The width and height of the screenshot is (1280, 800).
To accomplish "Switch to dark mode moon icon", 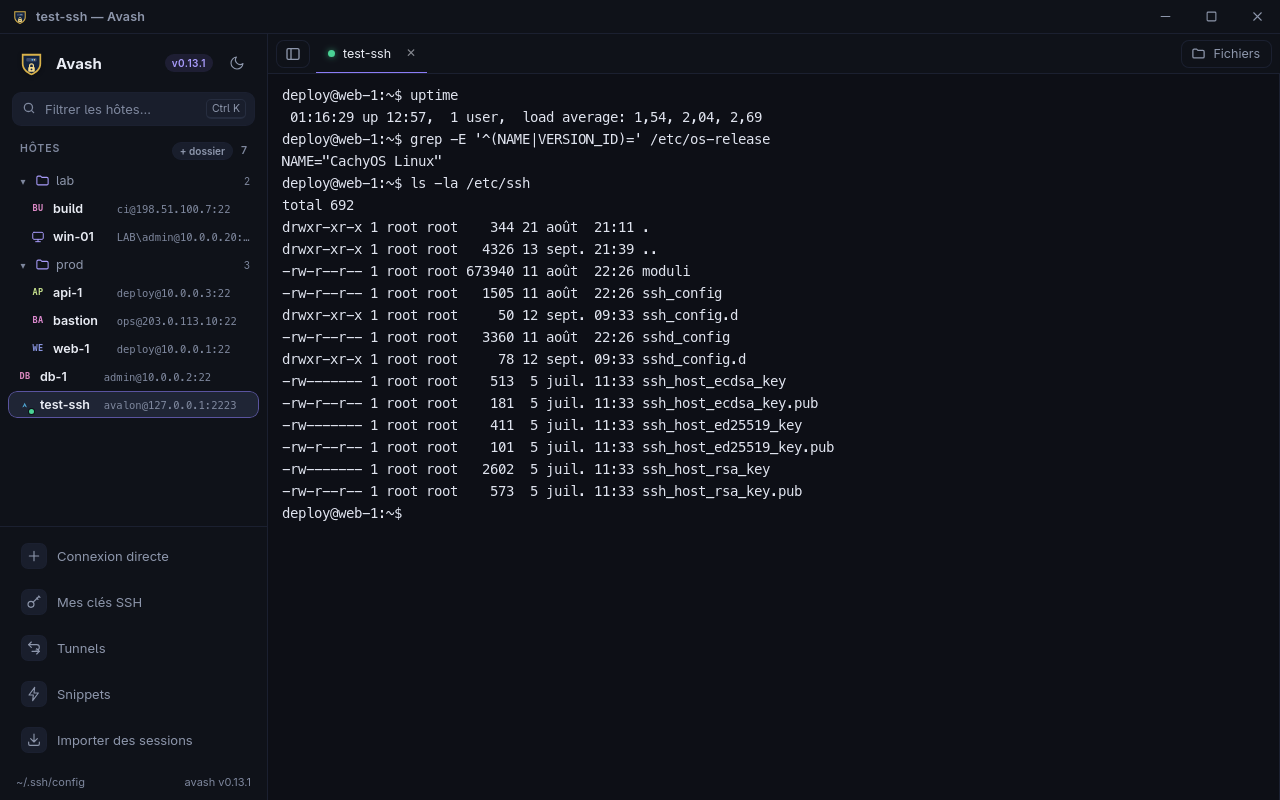I will click(x=237, y=63).
